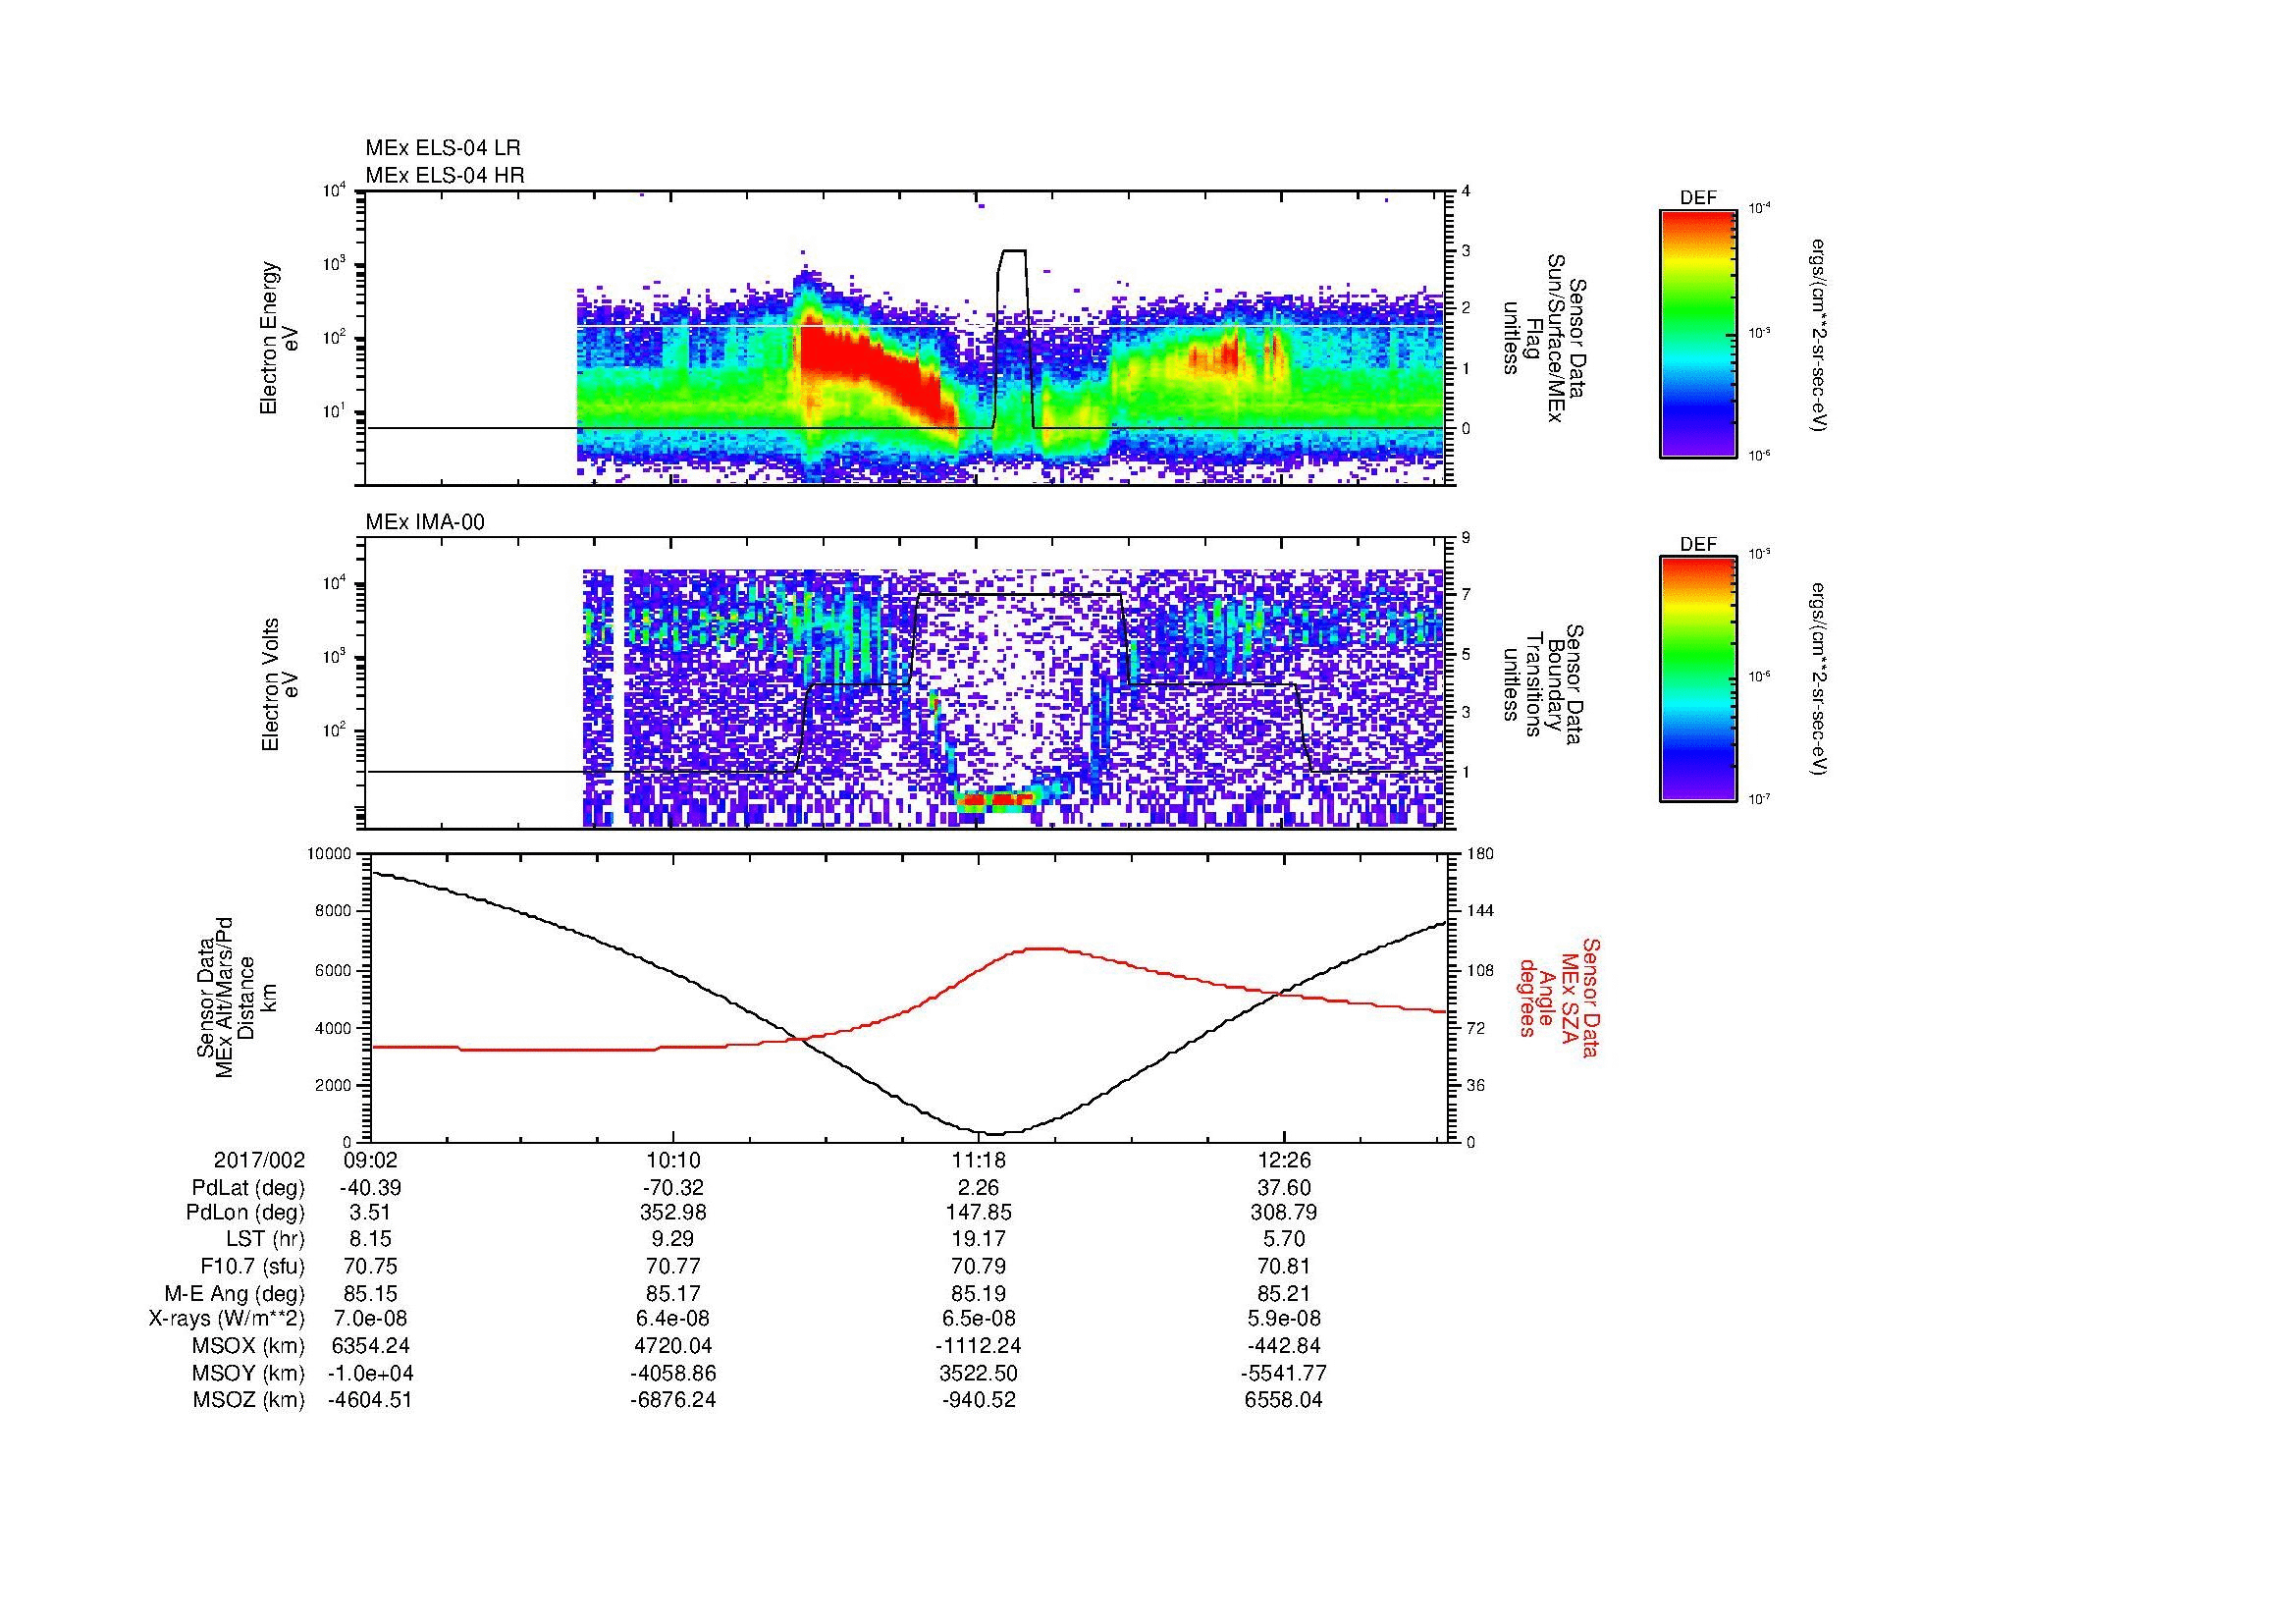Click the SZA curve peak in the bottom panel
This screenshot has width=2296, height=1623.
(x=1045, y=948)
